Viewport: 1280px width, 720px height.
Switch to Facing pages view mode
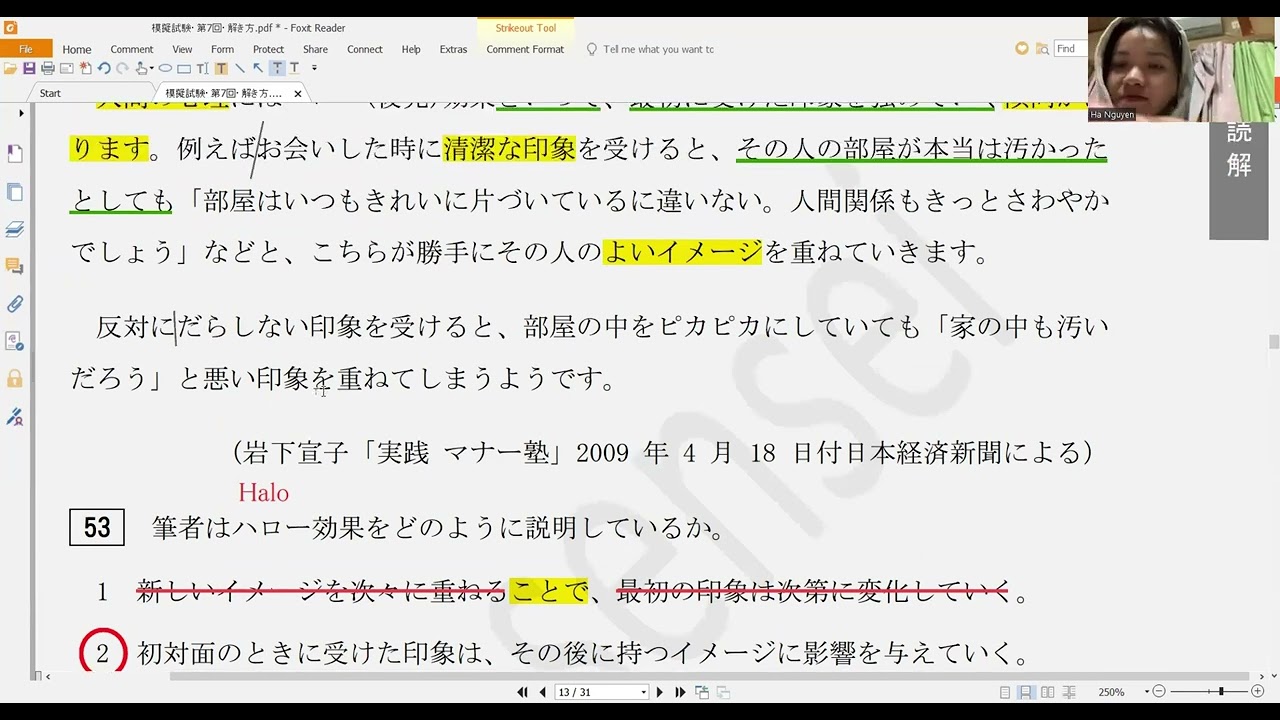(x=1048, y=692)
